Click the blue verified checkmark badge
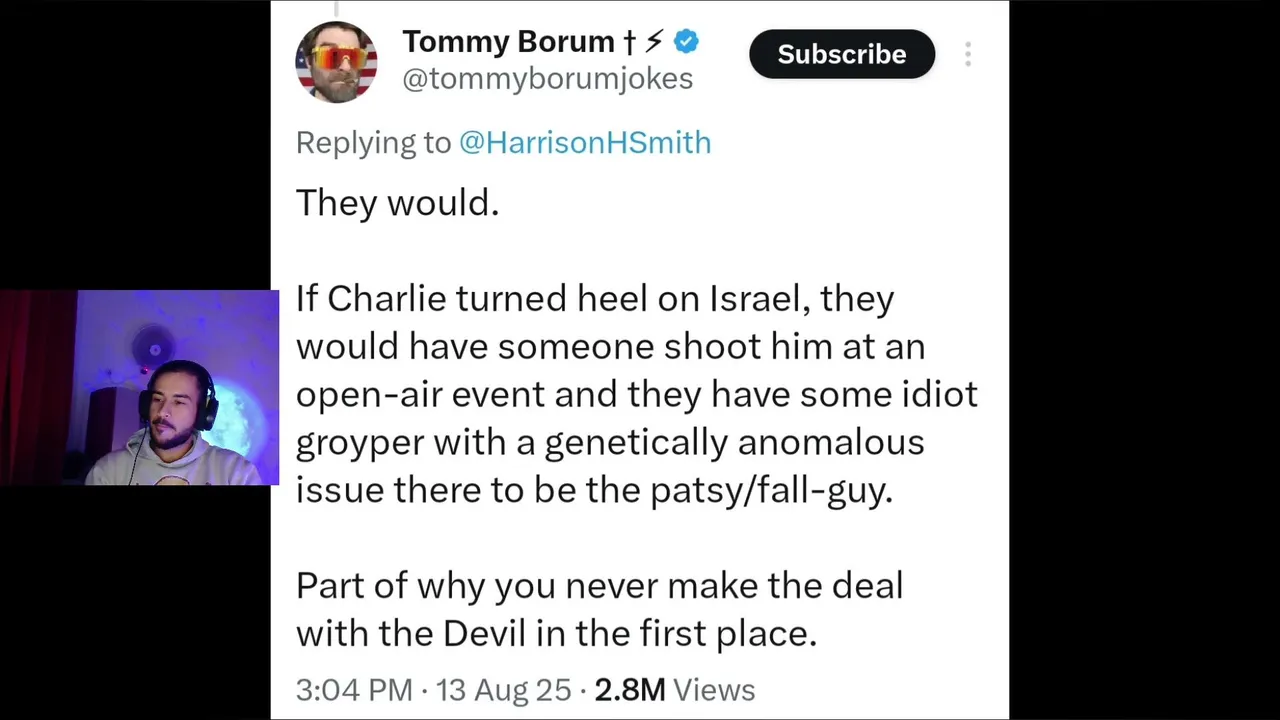The width and height of the screenshot is (1280, 720). [x=686, y=42]
